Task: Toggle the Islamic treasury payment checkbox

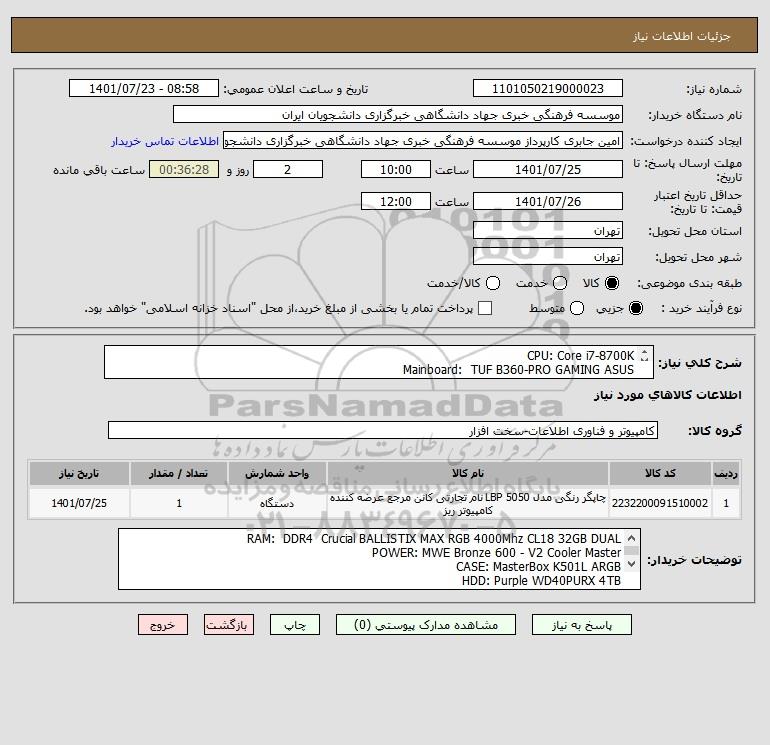Action: click(485, 308)
